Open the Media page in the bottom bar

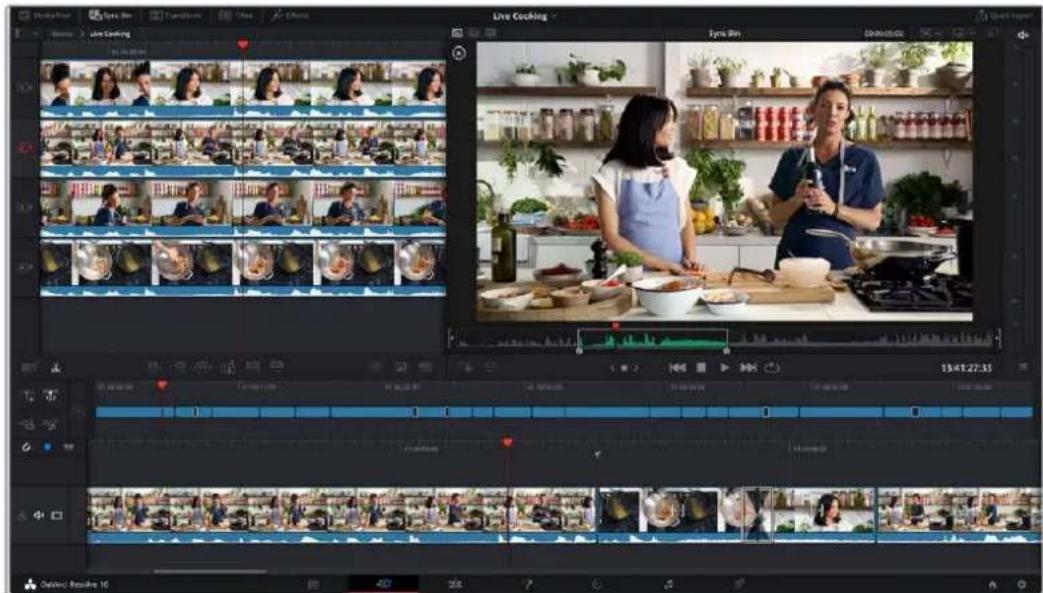(313, 584)
